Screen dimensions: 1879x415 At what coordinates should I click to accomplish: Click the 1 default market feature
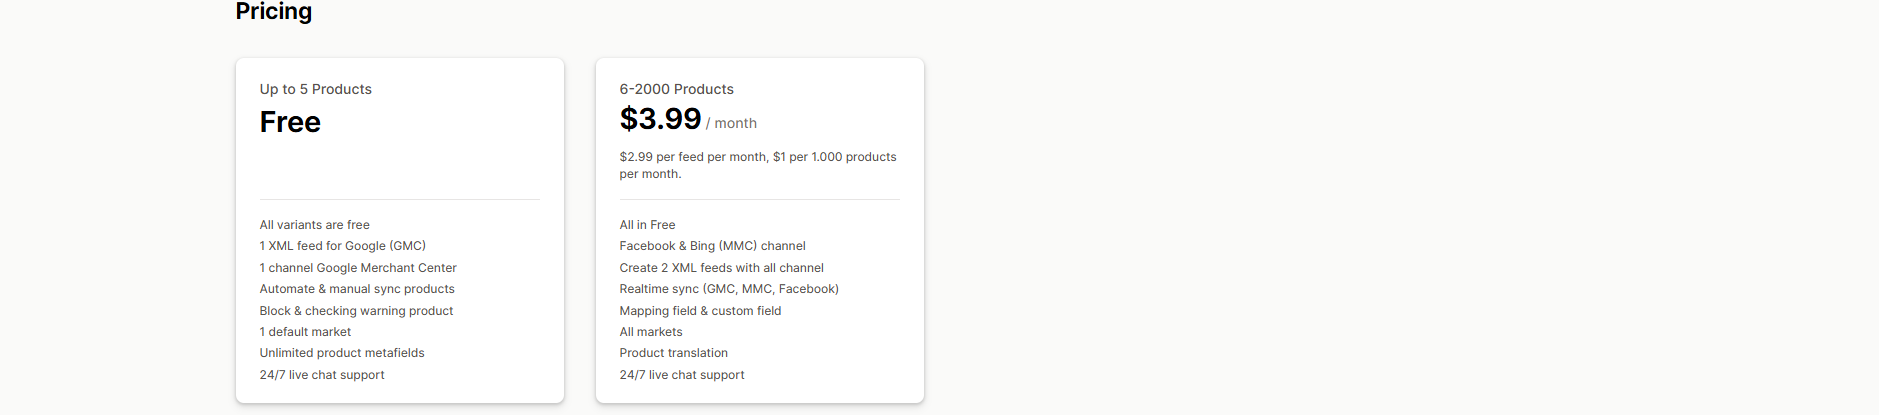tap(305, 332)
